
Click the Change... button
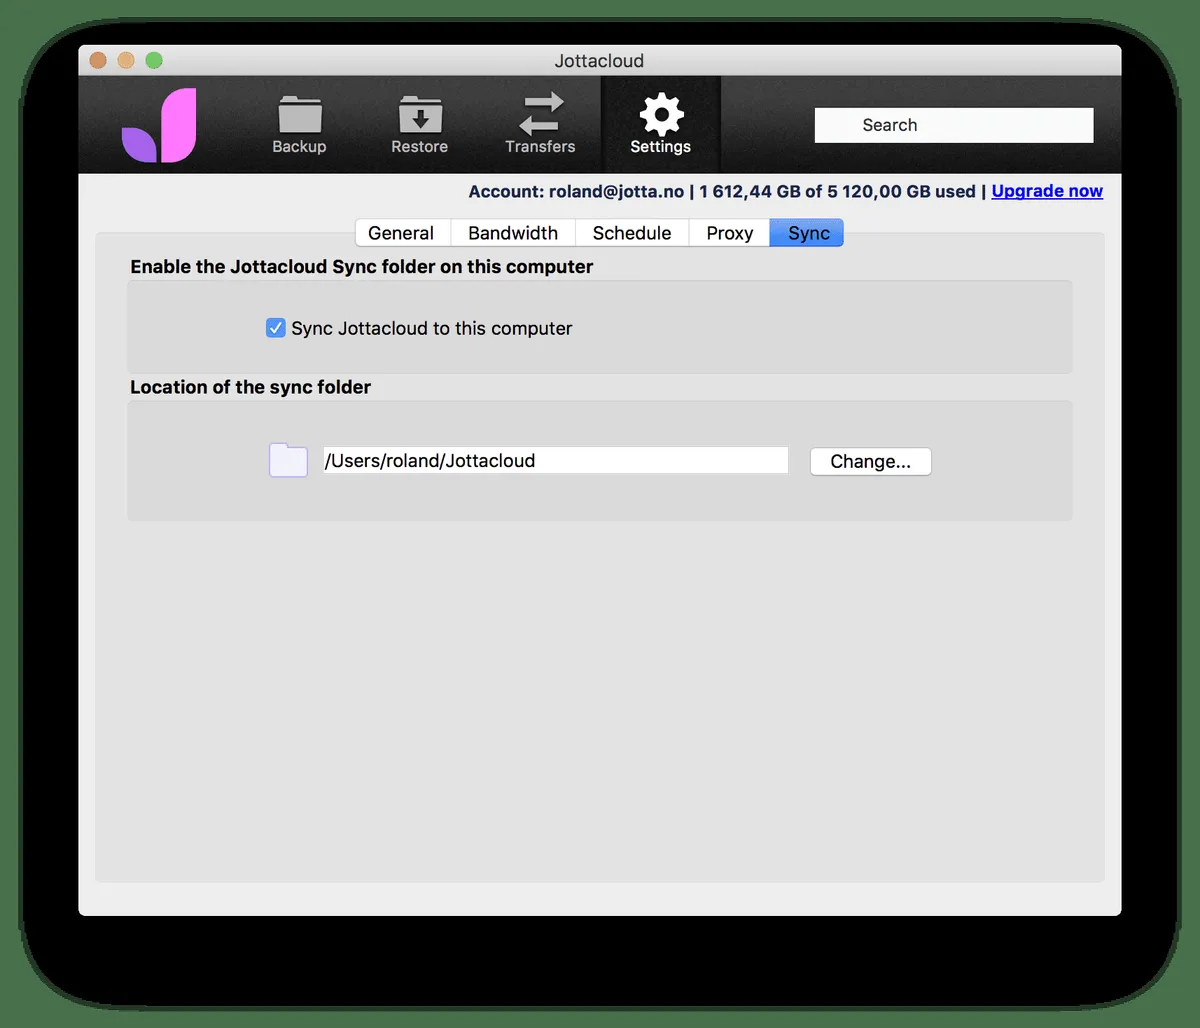[871, 461]
